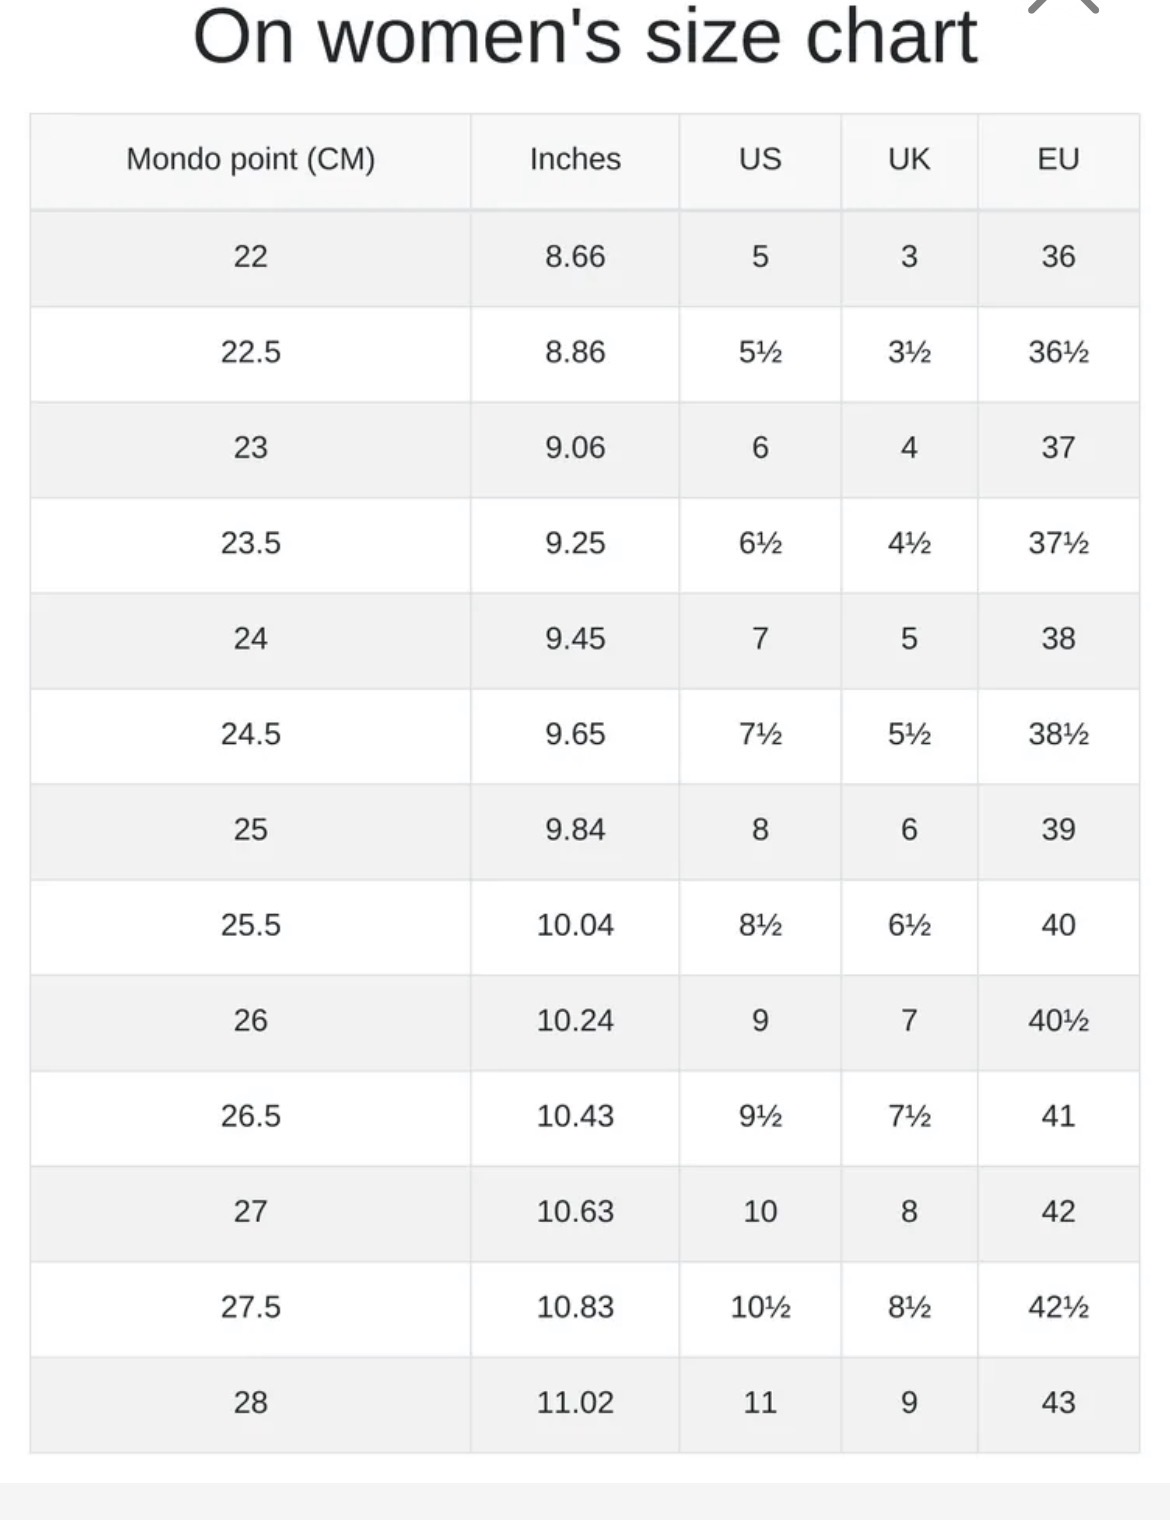Click the Mondo point (CM) column header

pyautogui.click(x=250, y=159)
